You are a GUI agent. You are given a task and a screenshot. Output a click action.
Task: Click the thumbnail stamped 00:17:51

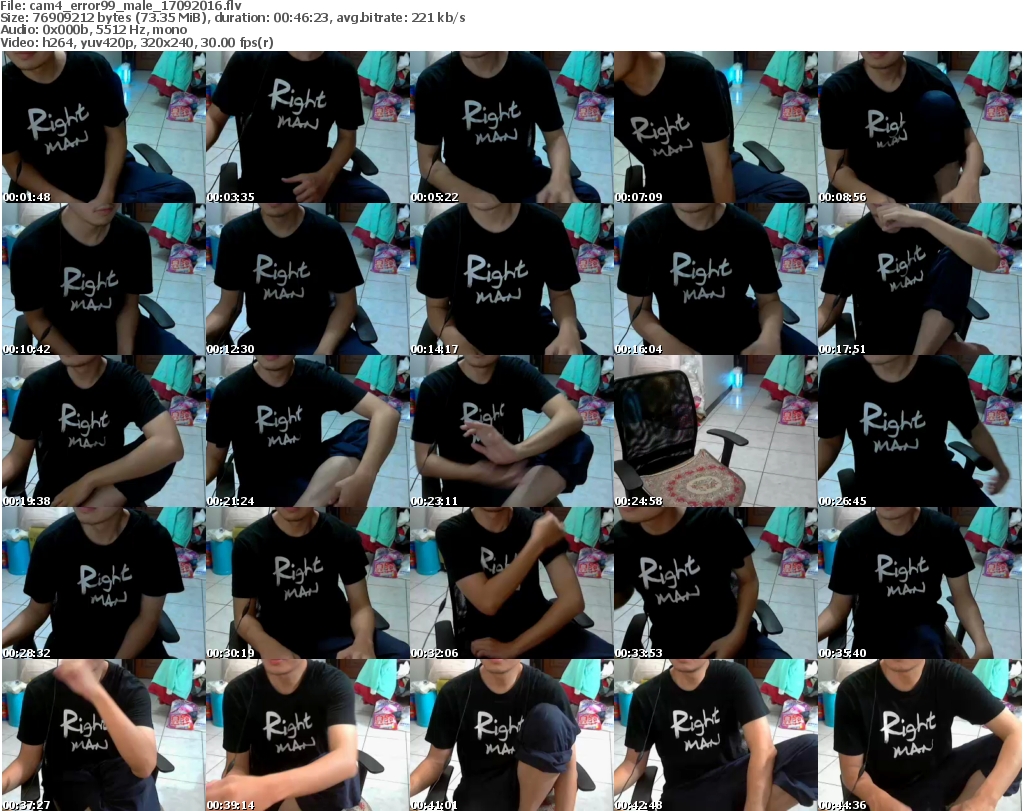(920, 279)
